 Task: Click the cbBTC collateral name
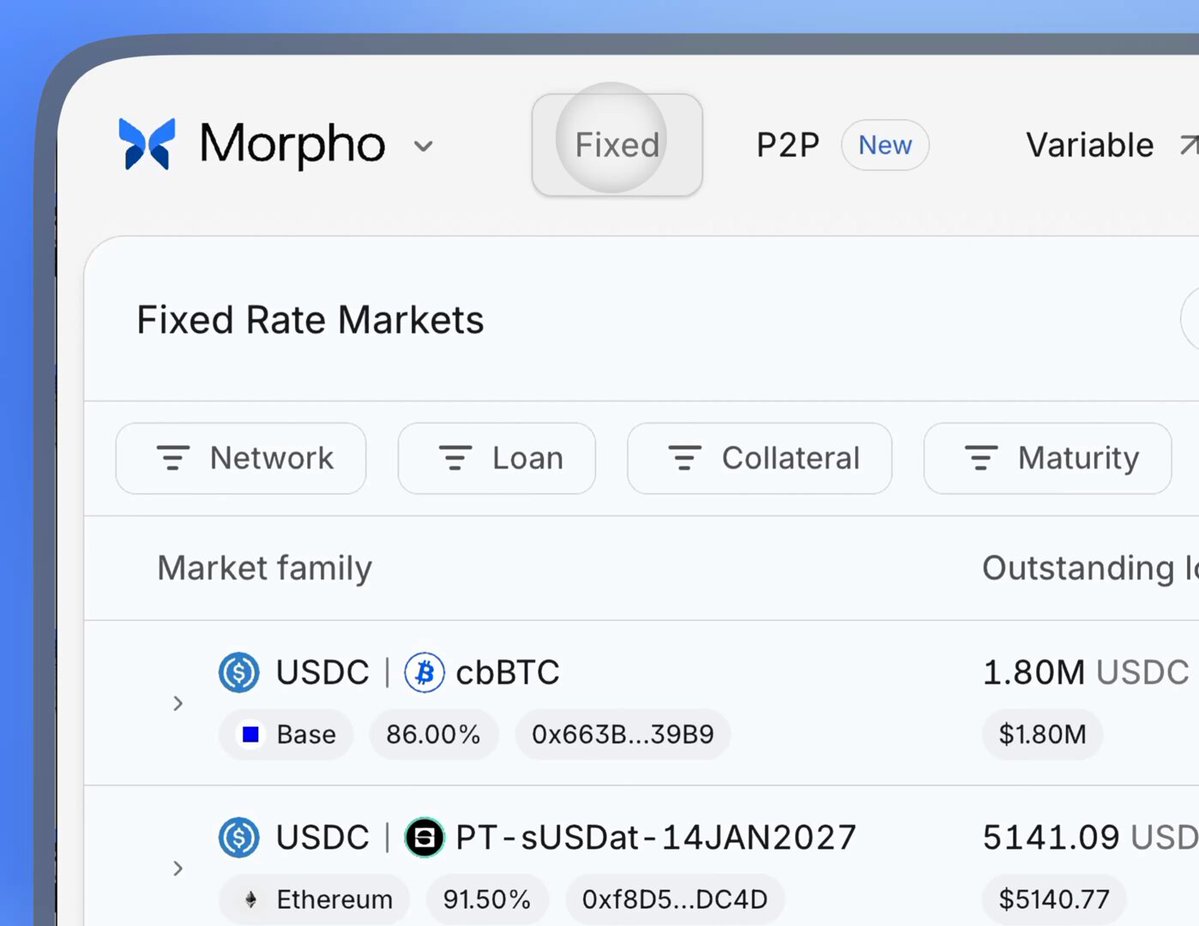click(x=508, y=672)
